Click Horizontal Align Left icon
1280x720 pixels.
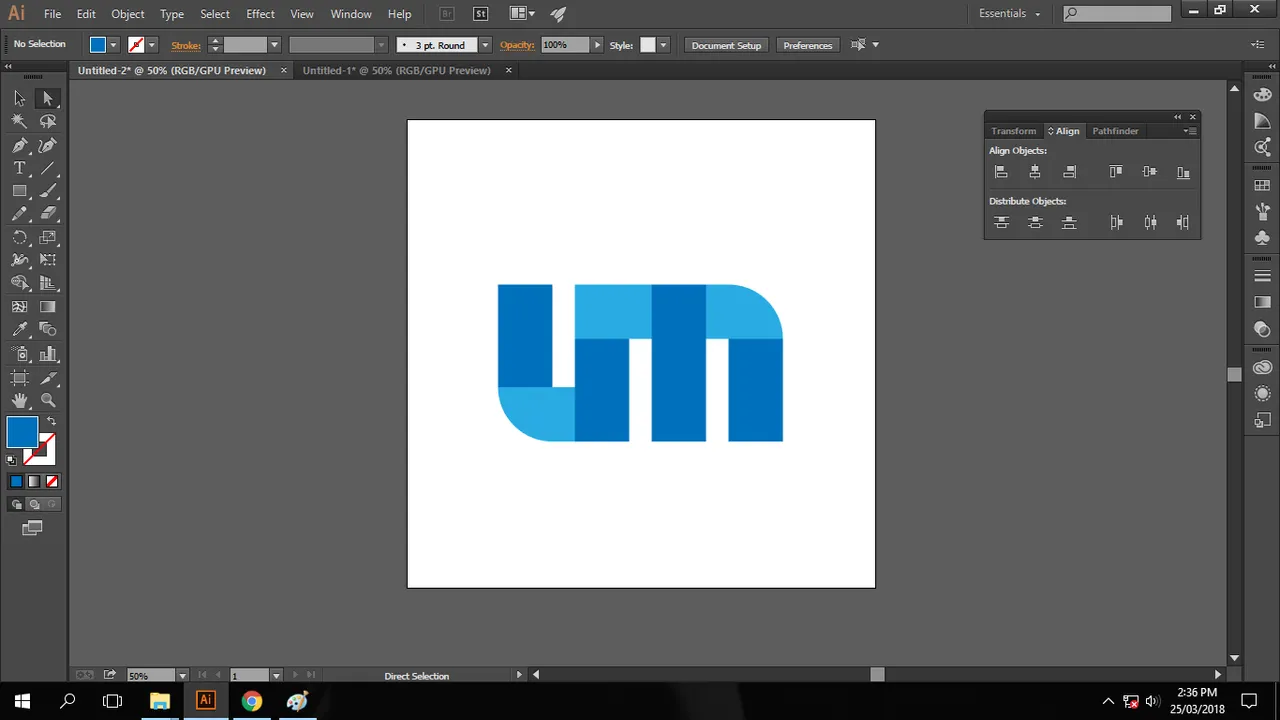pyautogui.click(x=1001, y=172)
